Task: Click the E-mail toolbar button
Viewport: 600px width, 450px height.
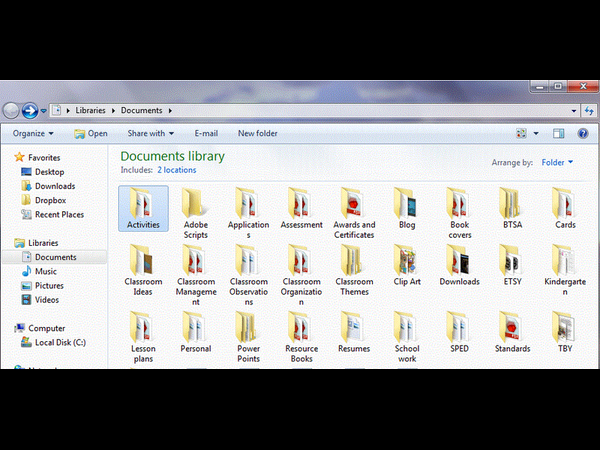Action: click(206, 133)
